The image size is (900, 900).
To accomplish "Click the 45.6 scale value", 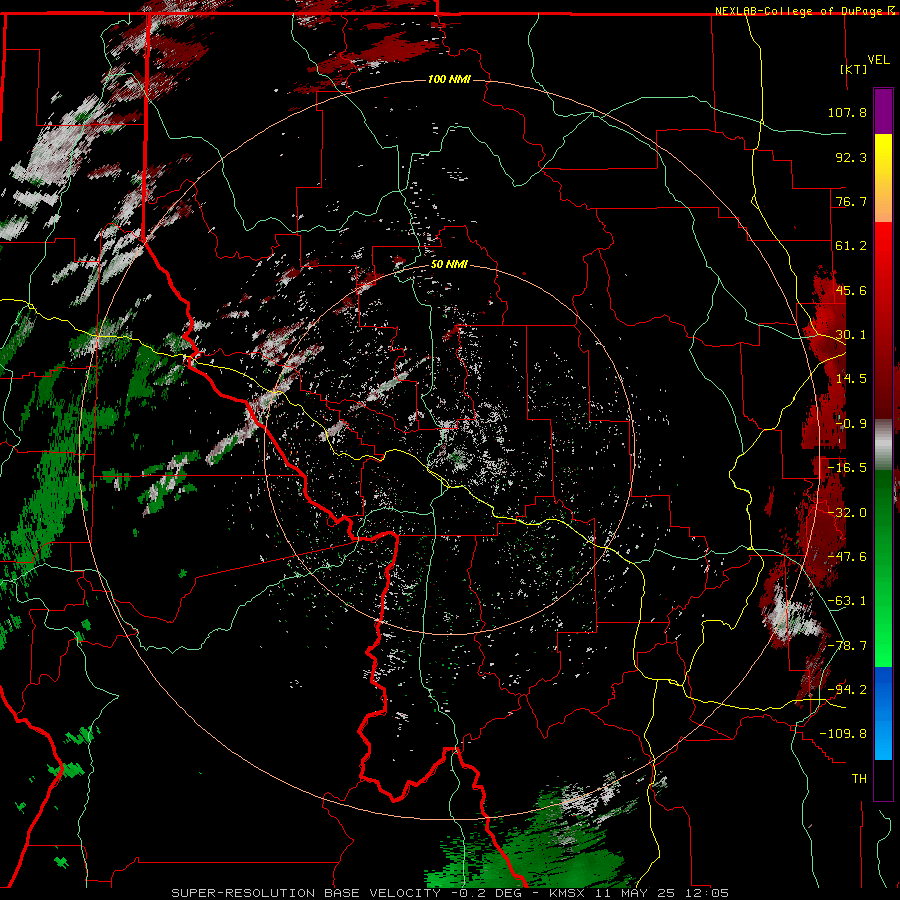I will 851,290.
